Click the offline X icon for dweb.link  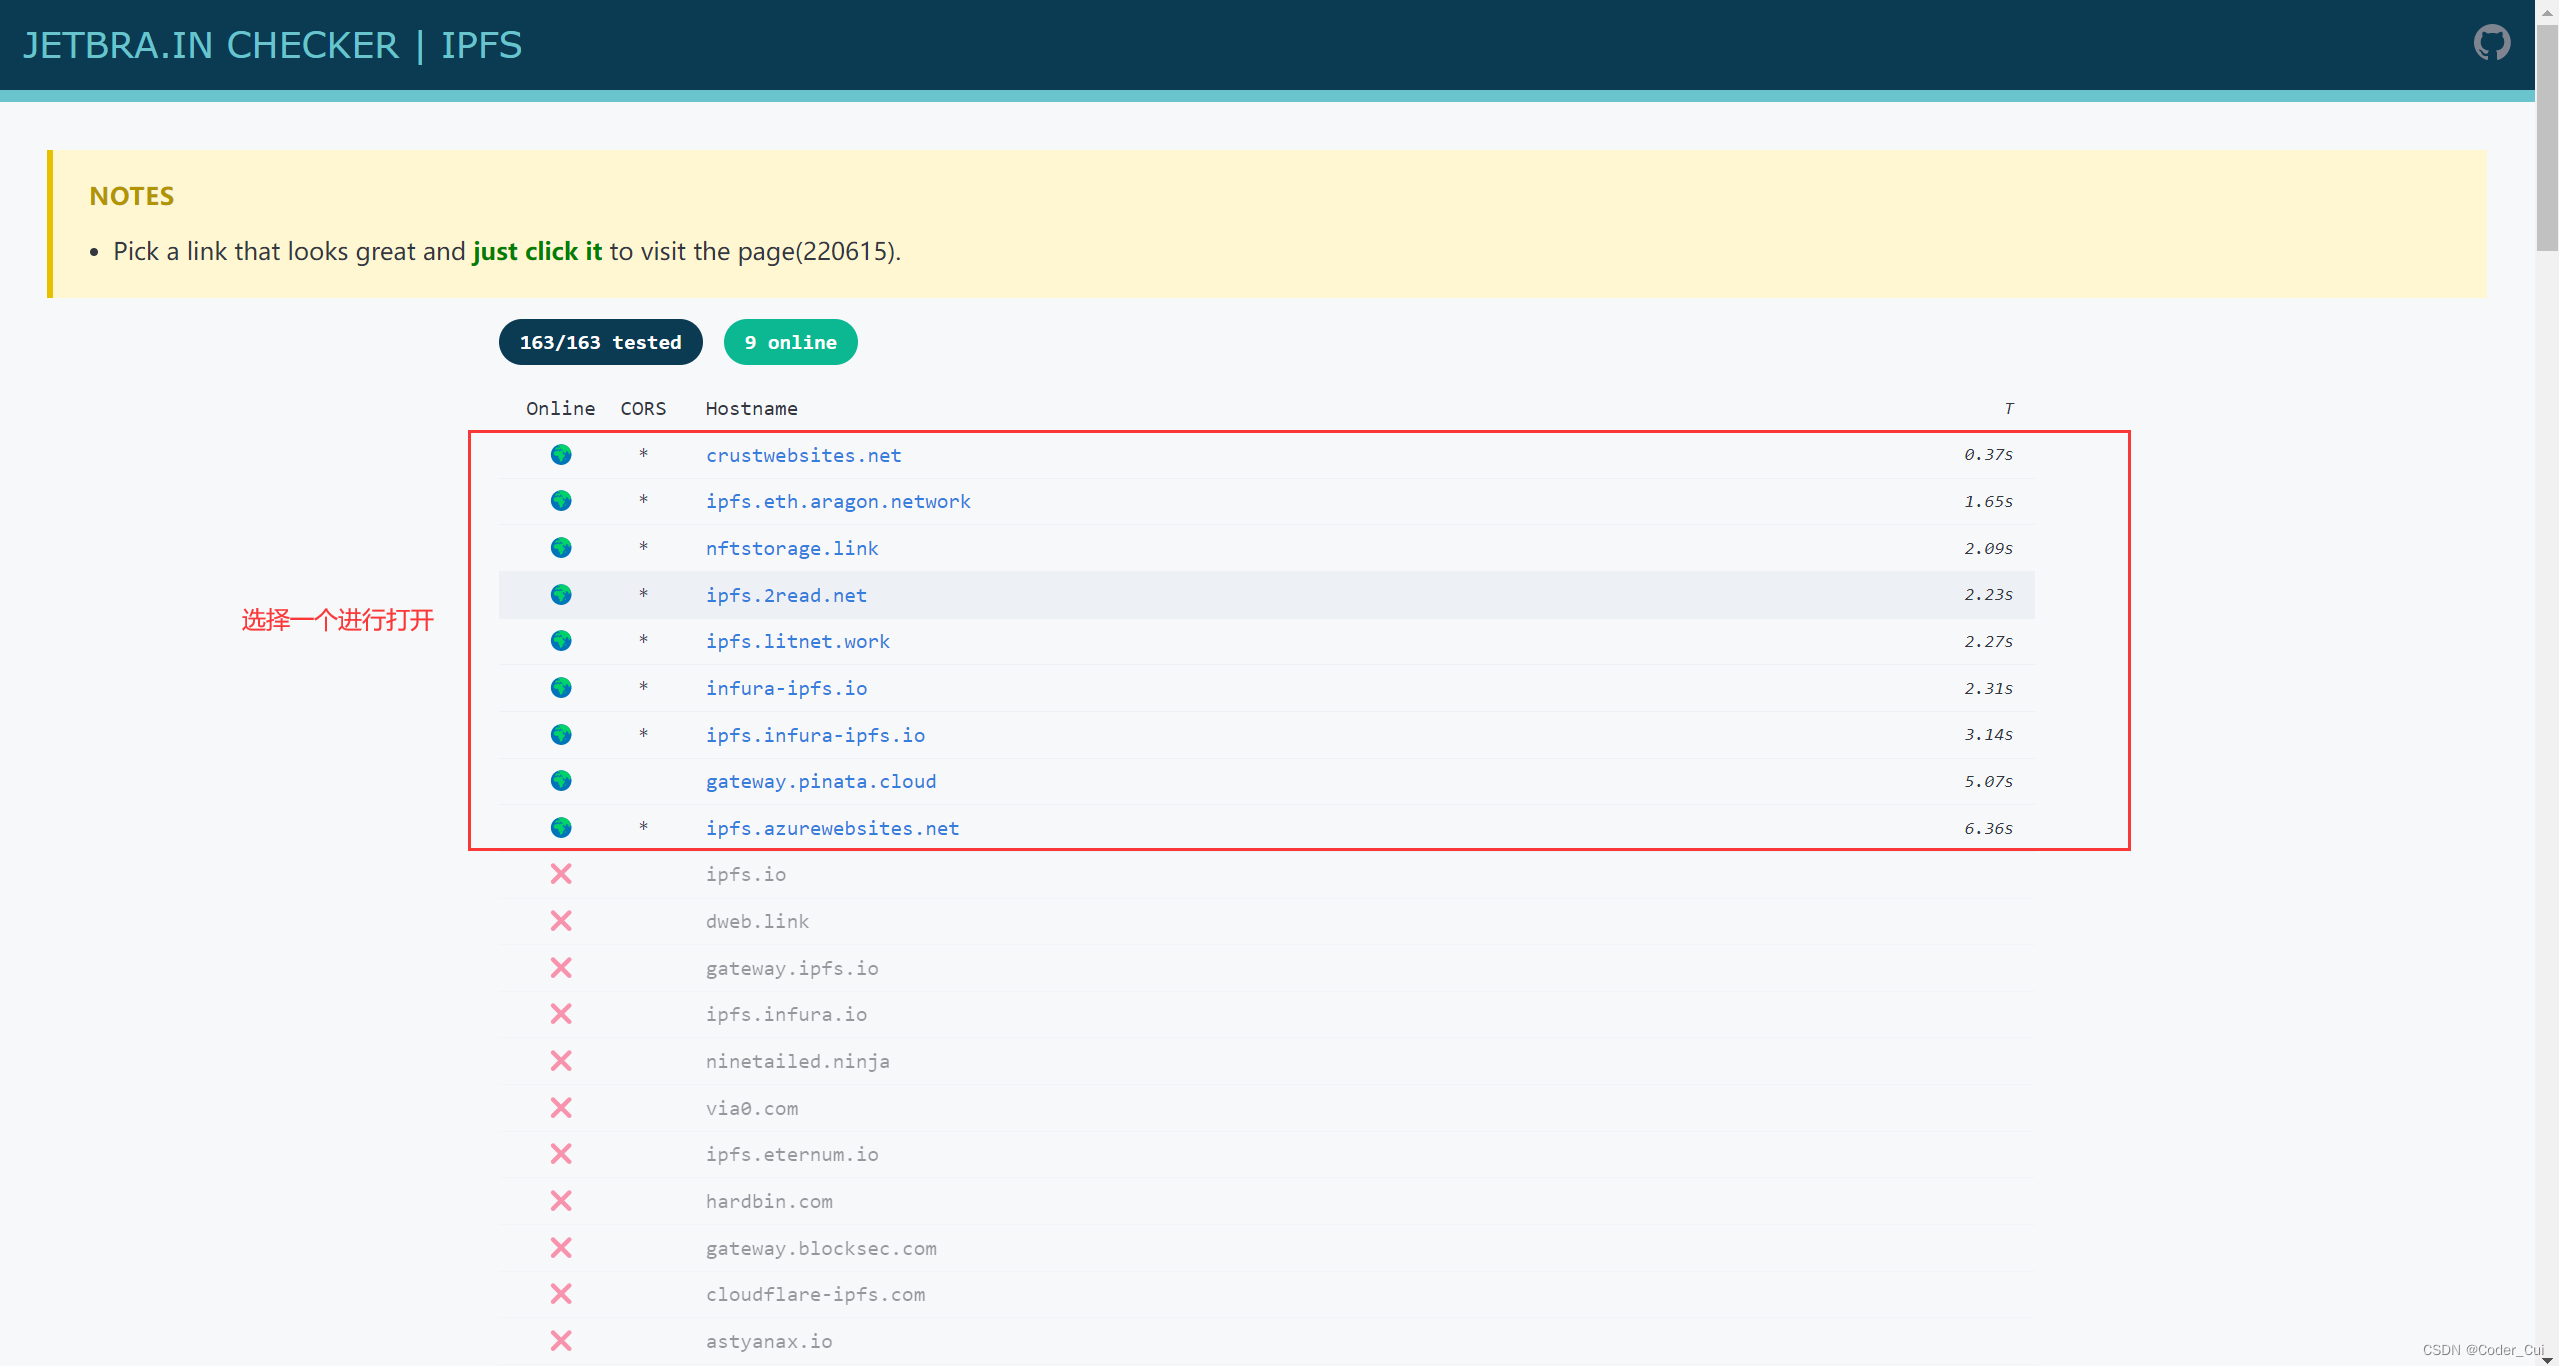[561, 921]
